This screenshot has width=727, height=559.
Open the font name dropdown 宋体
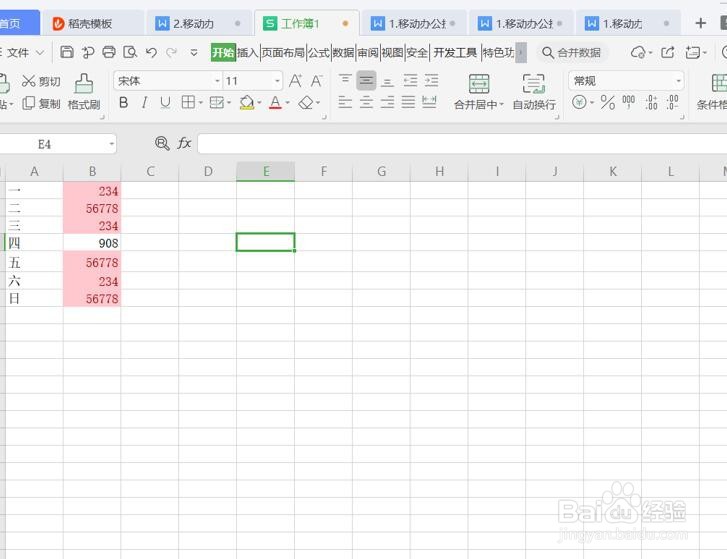217,81
